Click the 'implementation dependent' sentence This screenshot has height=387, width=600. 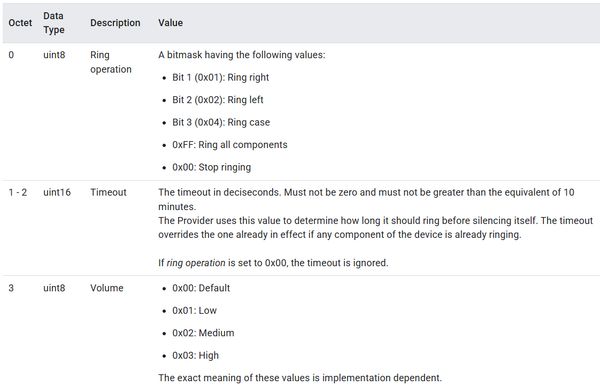point(300,378)
